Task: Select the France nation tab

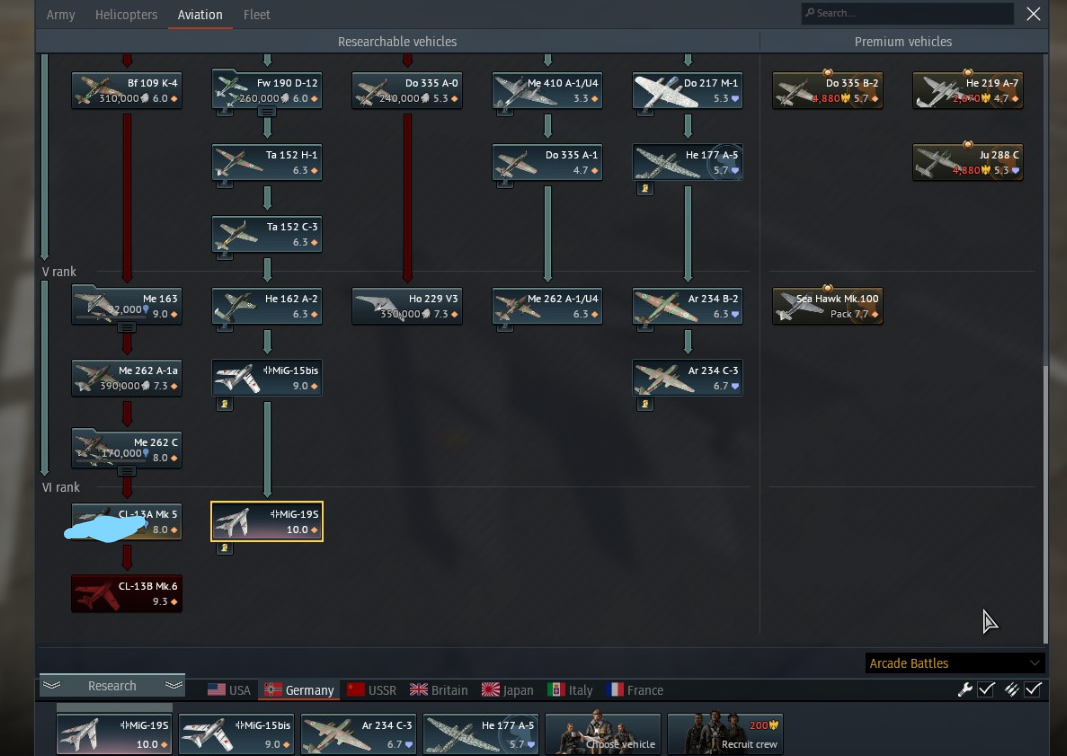Action: click(634, 690)
